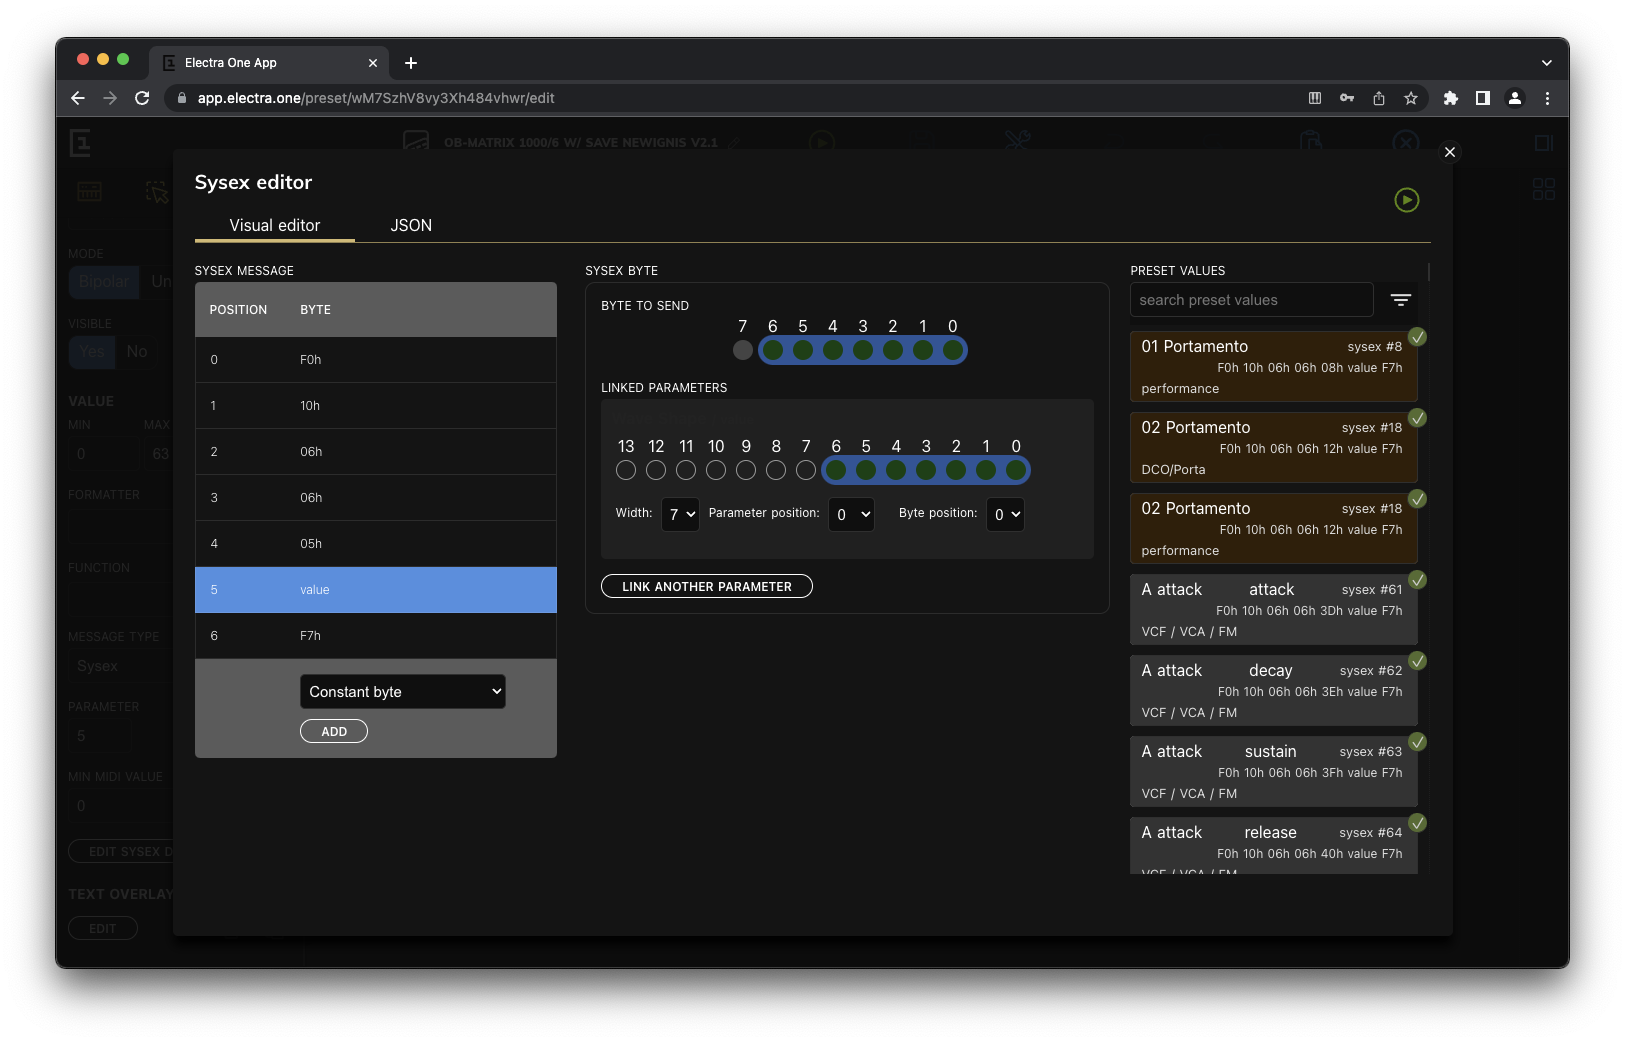Reload the page with refresh icon
1625x1042 pixels.
click(142, 98)
